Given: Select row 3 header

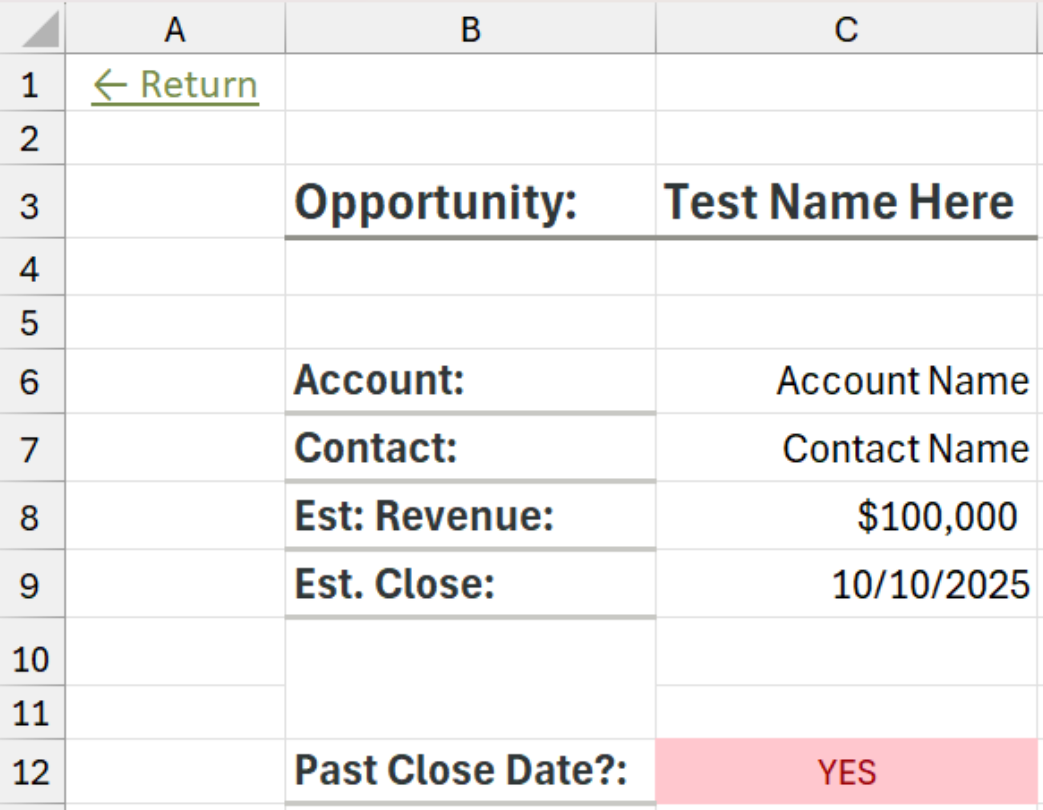Looking at the screenshot, I should pos(30,206).
